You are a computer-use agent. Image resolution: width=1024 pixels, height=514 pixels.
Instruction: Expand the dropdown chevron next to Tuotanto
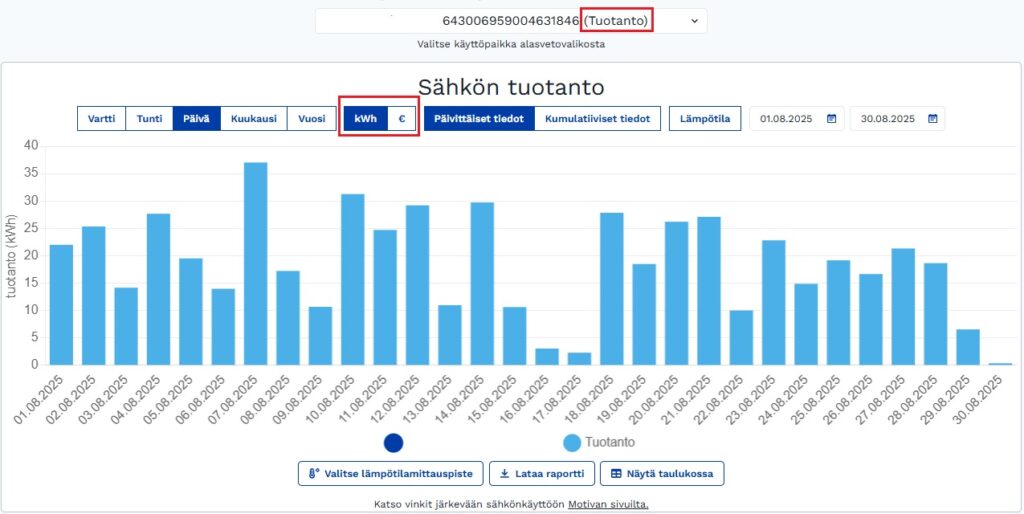click(694, 21)
